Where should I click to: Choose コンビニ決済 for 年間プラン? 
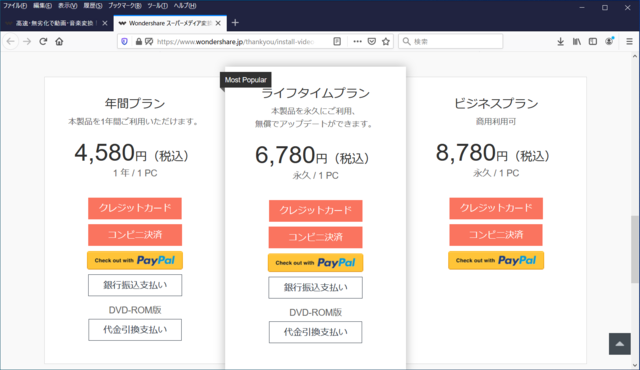(x=135, y=235)
